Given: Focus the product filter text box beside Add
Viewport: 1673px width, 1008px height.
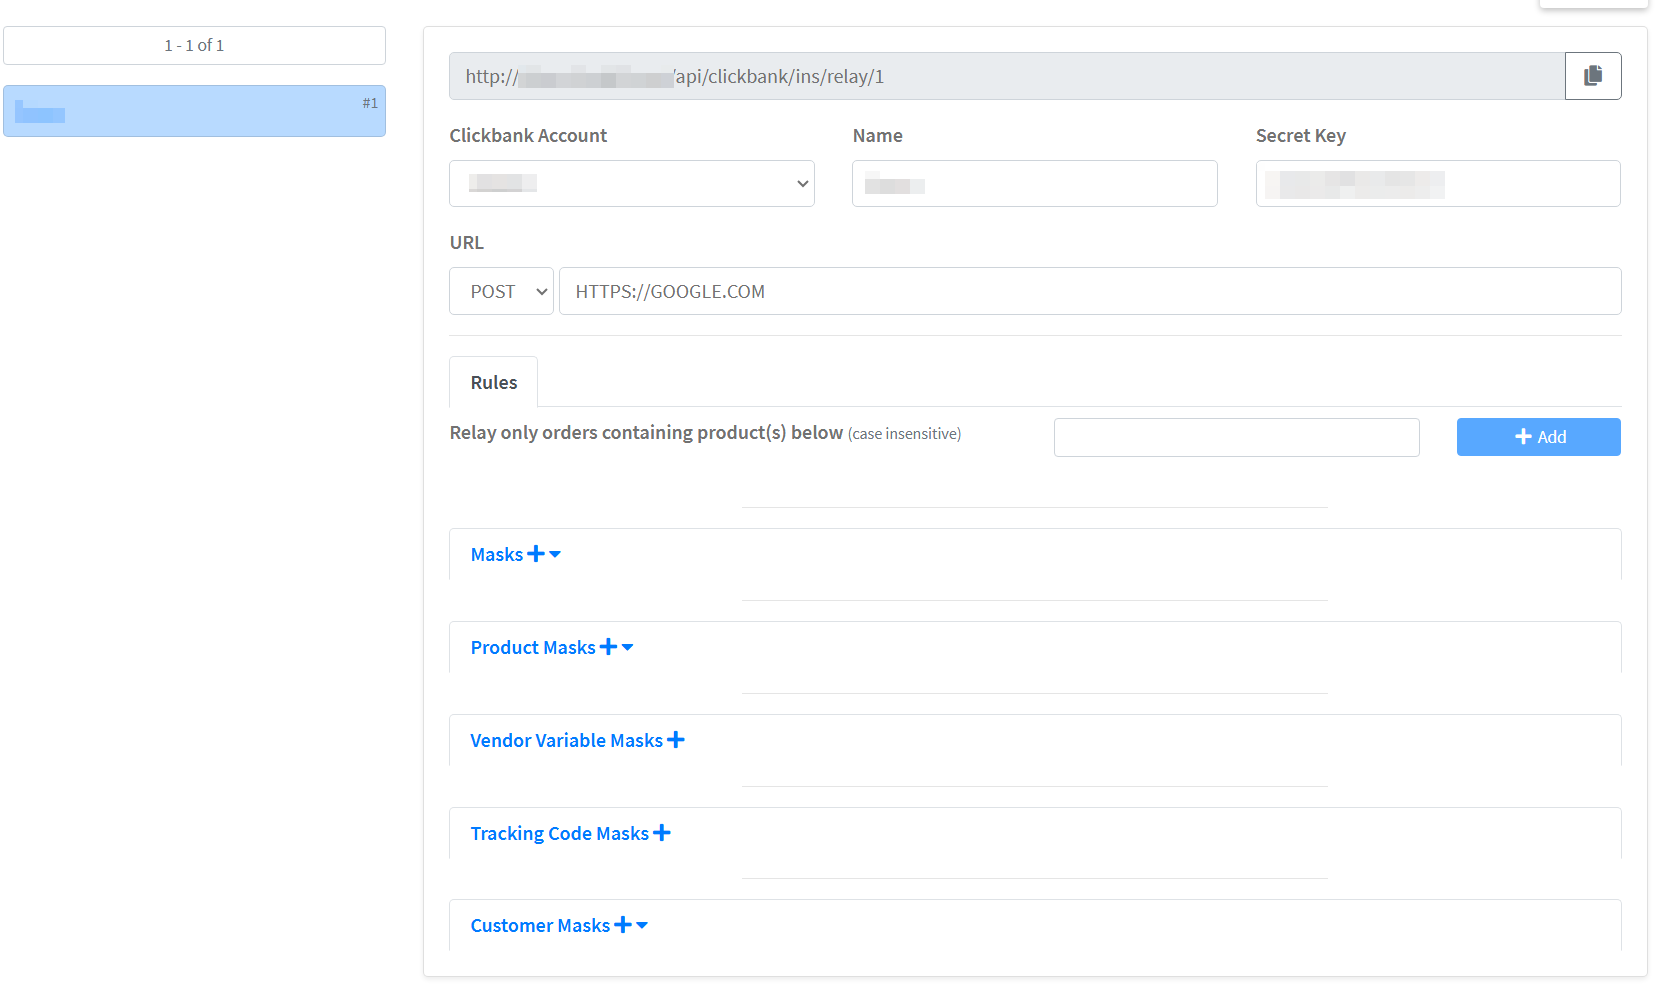Looking at the screenshot, I should click(1236, 437).
